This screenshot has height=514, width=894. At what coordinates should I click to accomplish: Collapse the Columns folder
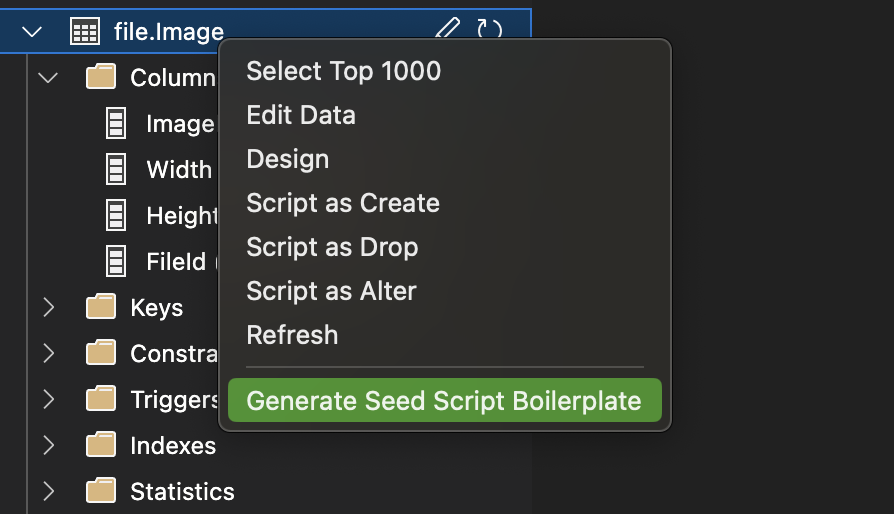48,77
